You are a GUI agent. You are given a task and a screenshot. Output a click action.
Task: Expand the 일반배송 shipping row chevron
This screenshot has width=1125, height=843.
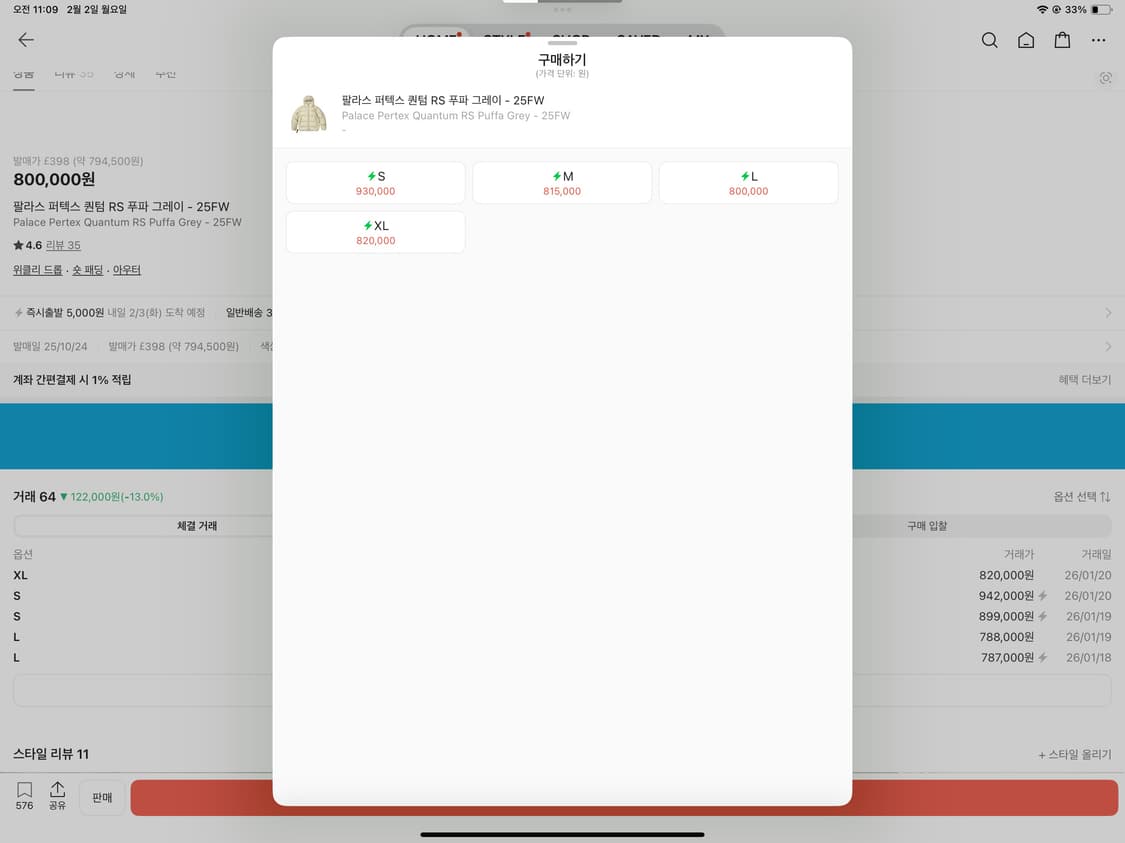[1108, 312]
